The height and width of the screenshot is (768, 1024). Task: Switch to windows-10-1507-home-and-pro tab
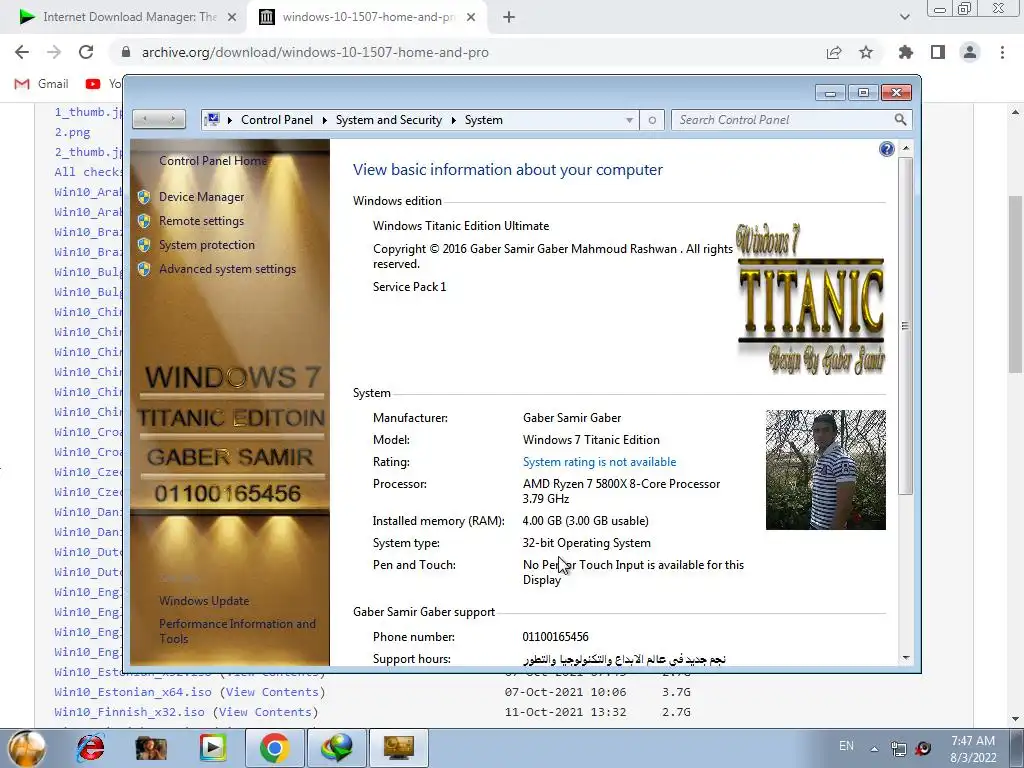click(x=366, y=17)
